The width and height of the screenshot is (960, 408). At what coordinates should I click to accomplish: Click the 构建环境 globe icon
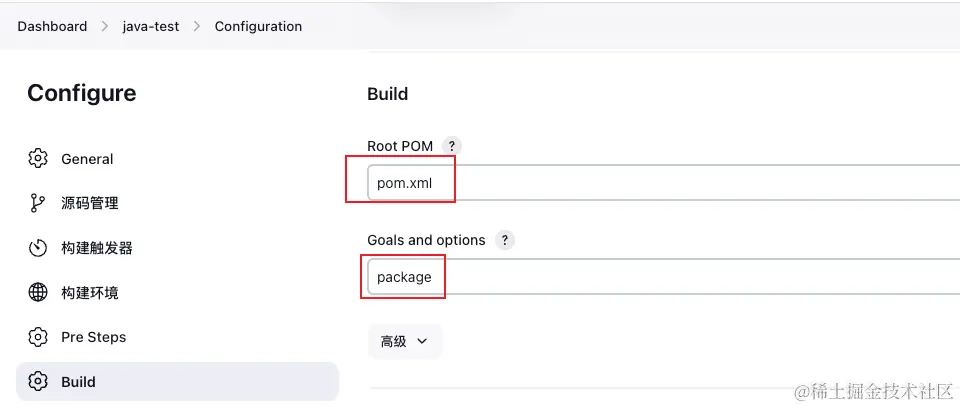38,292
